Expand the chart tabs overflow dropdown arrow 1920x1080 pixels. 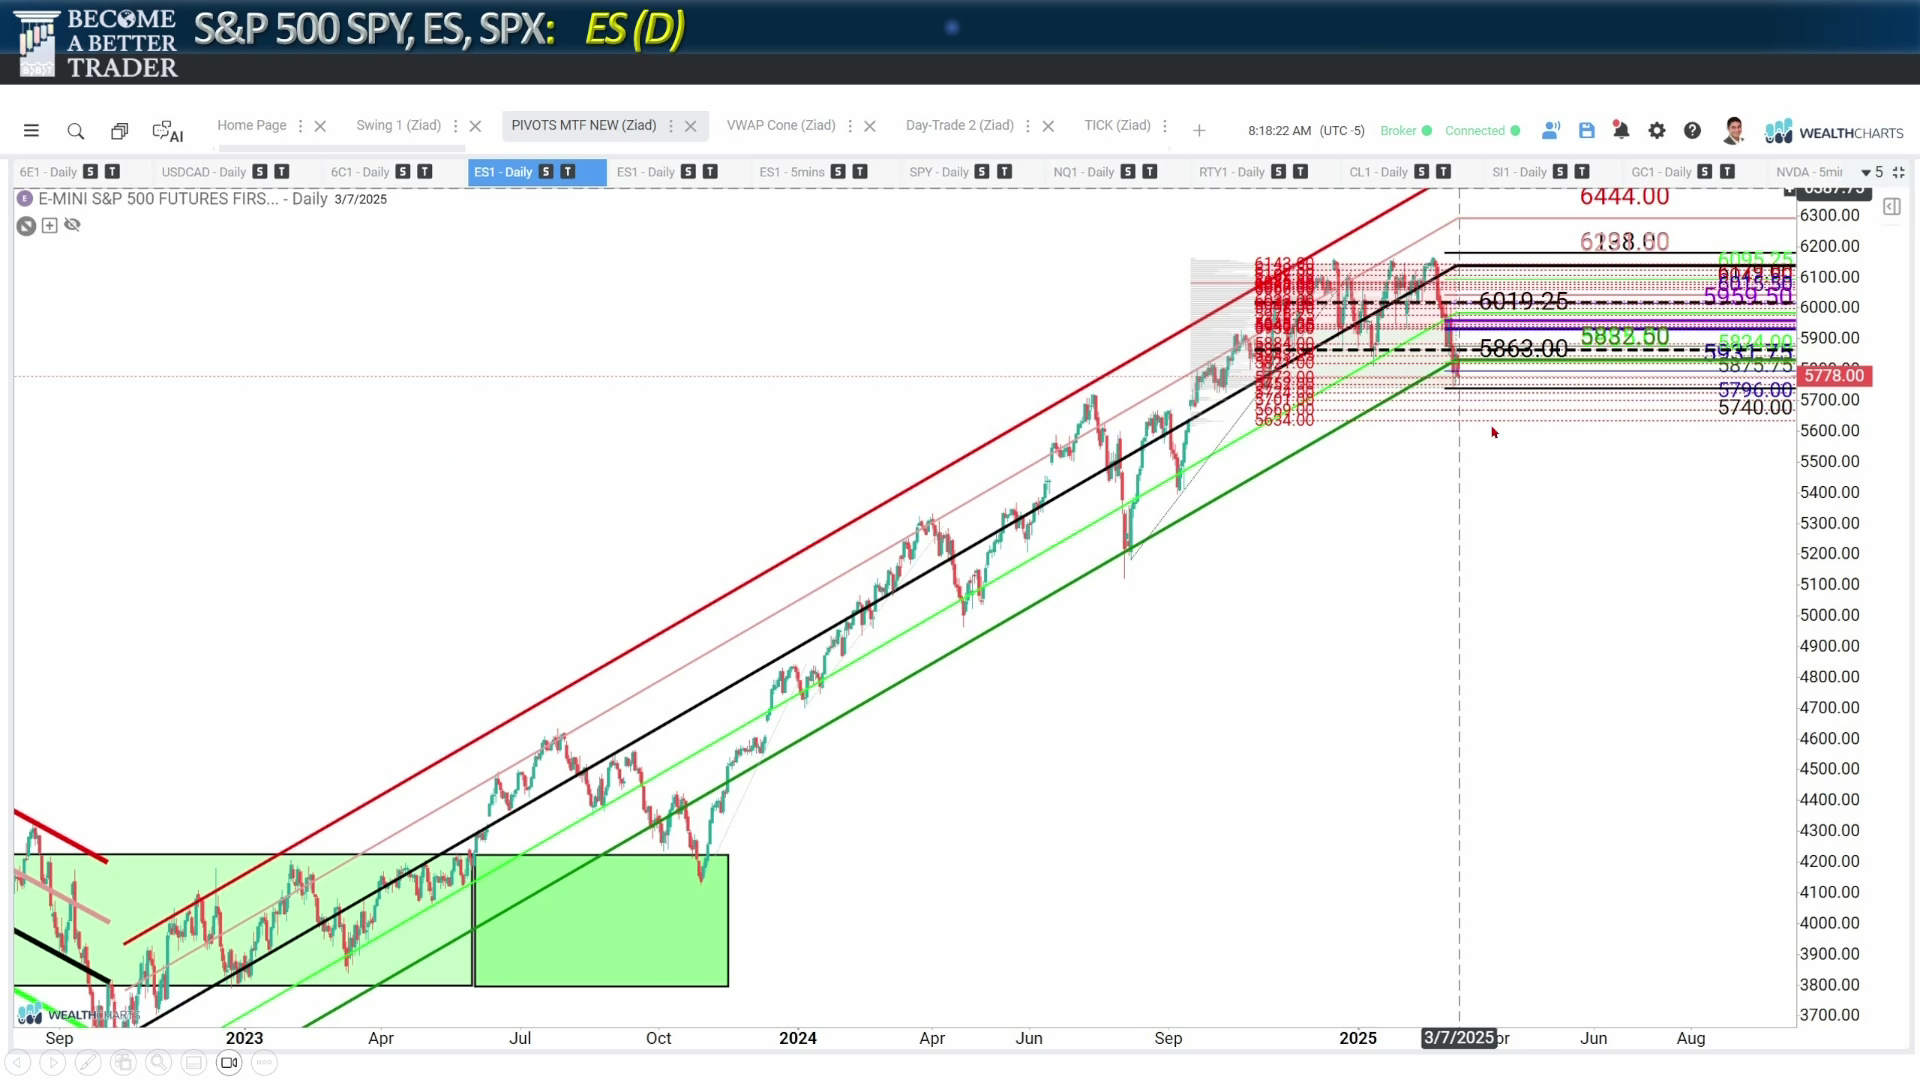[x=1866, y=172]
